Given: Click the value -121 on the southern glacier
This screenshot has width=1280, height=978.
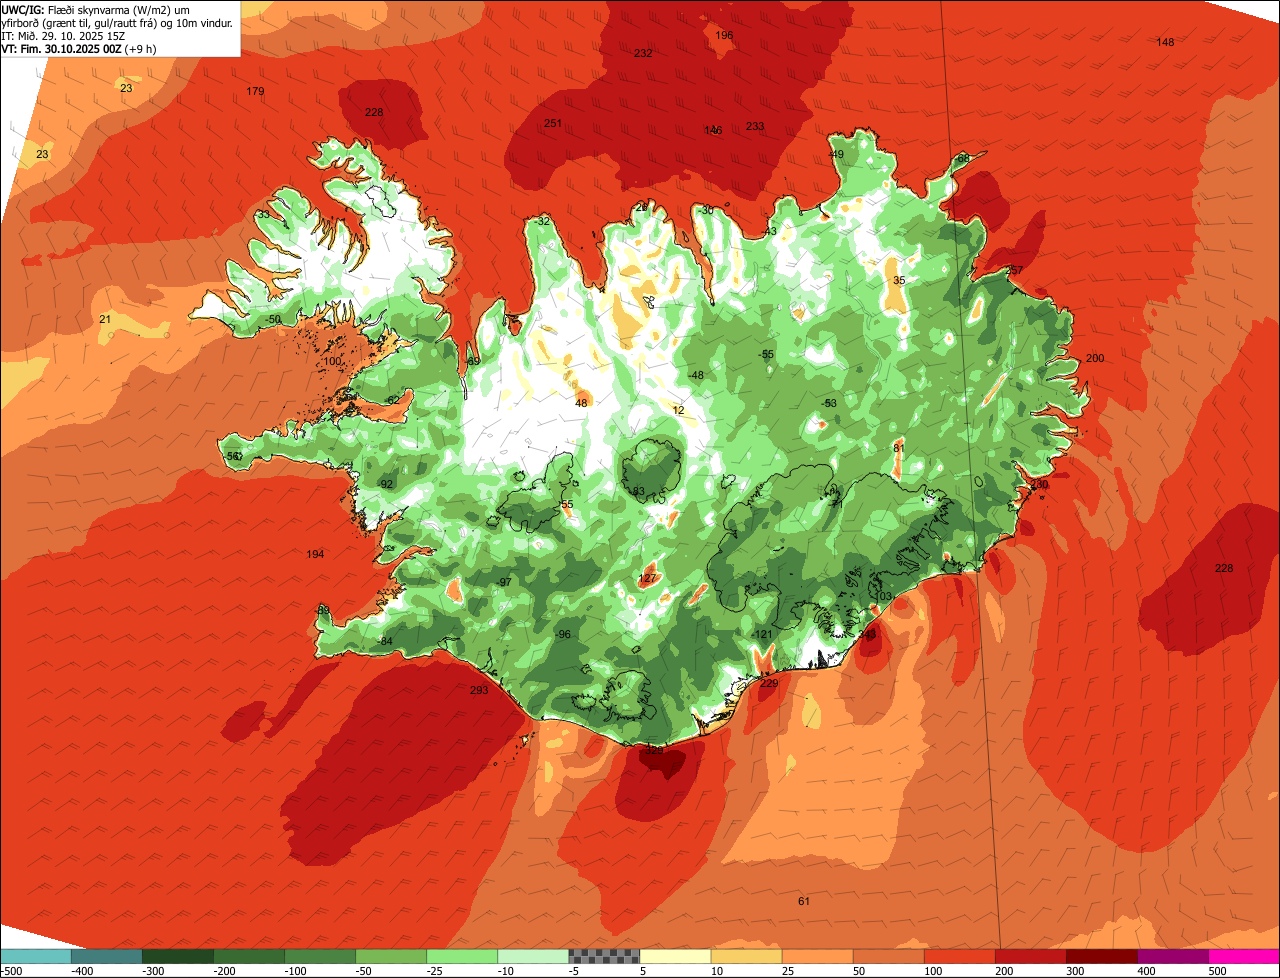Looking at the screenshot, I should [762, 635].
